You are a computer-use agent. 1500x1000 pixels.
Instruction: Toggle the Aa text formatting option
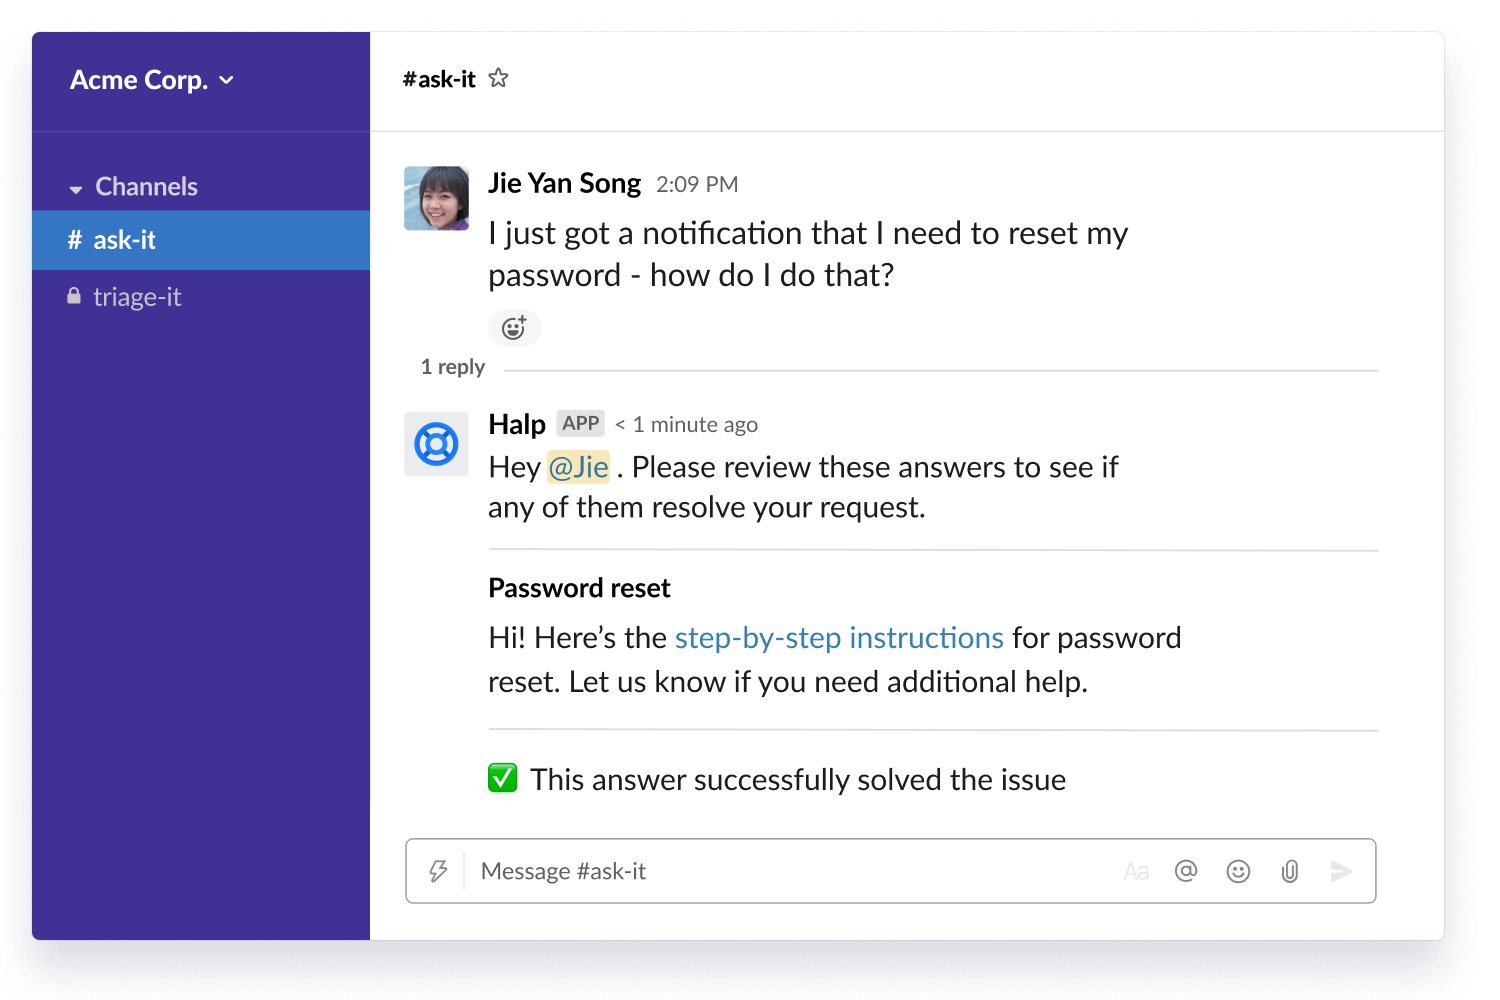point(1136,871)
